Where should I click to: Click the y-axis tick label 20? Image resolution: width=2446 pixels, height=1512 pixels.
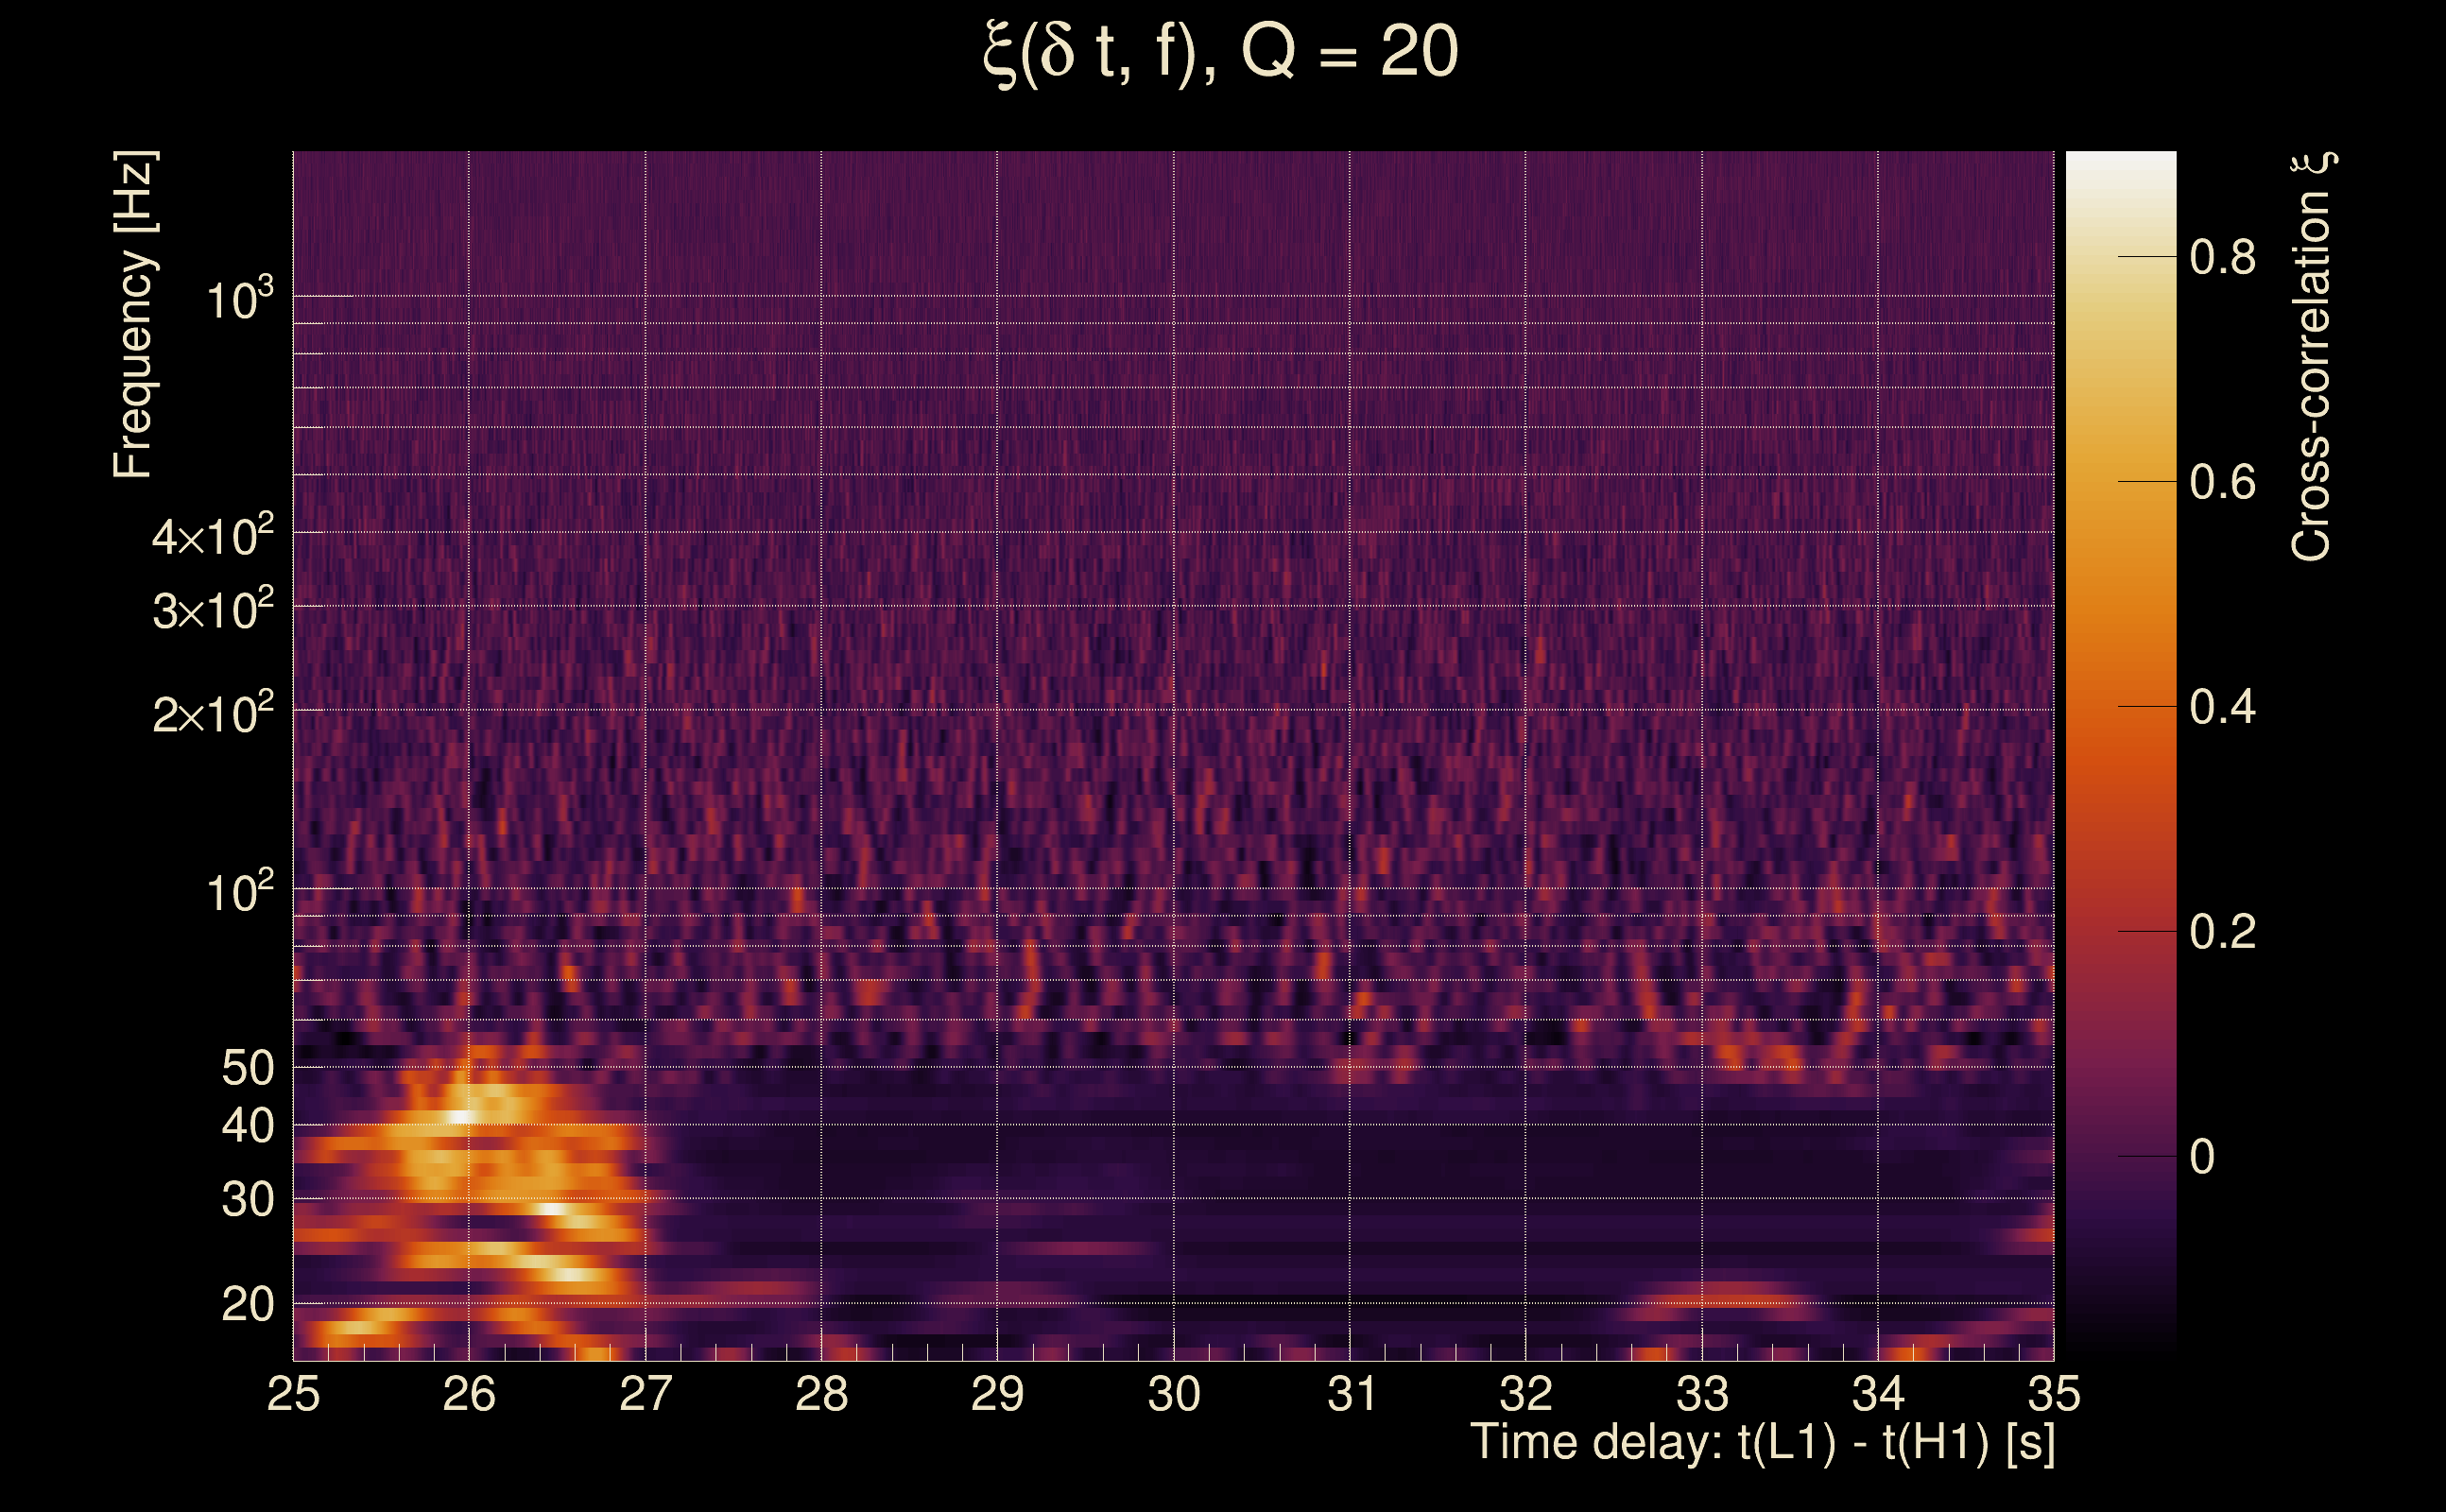247,1304
